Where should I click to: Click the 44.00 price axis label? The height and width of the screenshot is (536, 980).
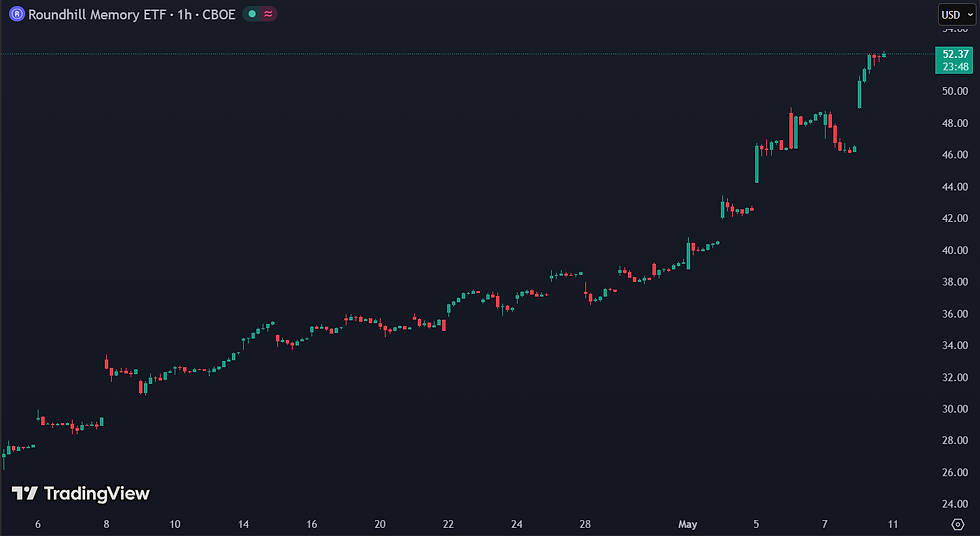point(955,186)
